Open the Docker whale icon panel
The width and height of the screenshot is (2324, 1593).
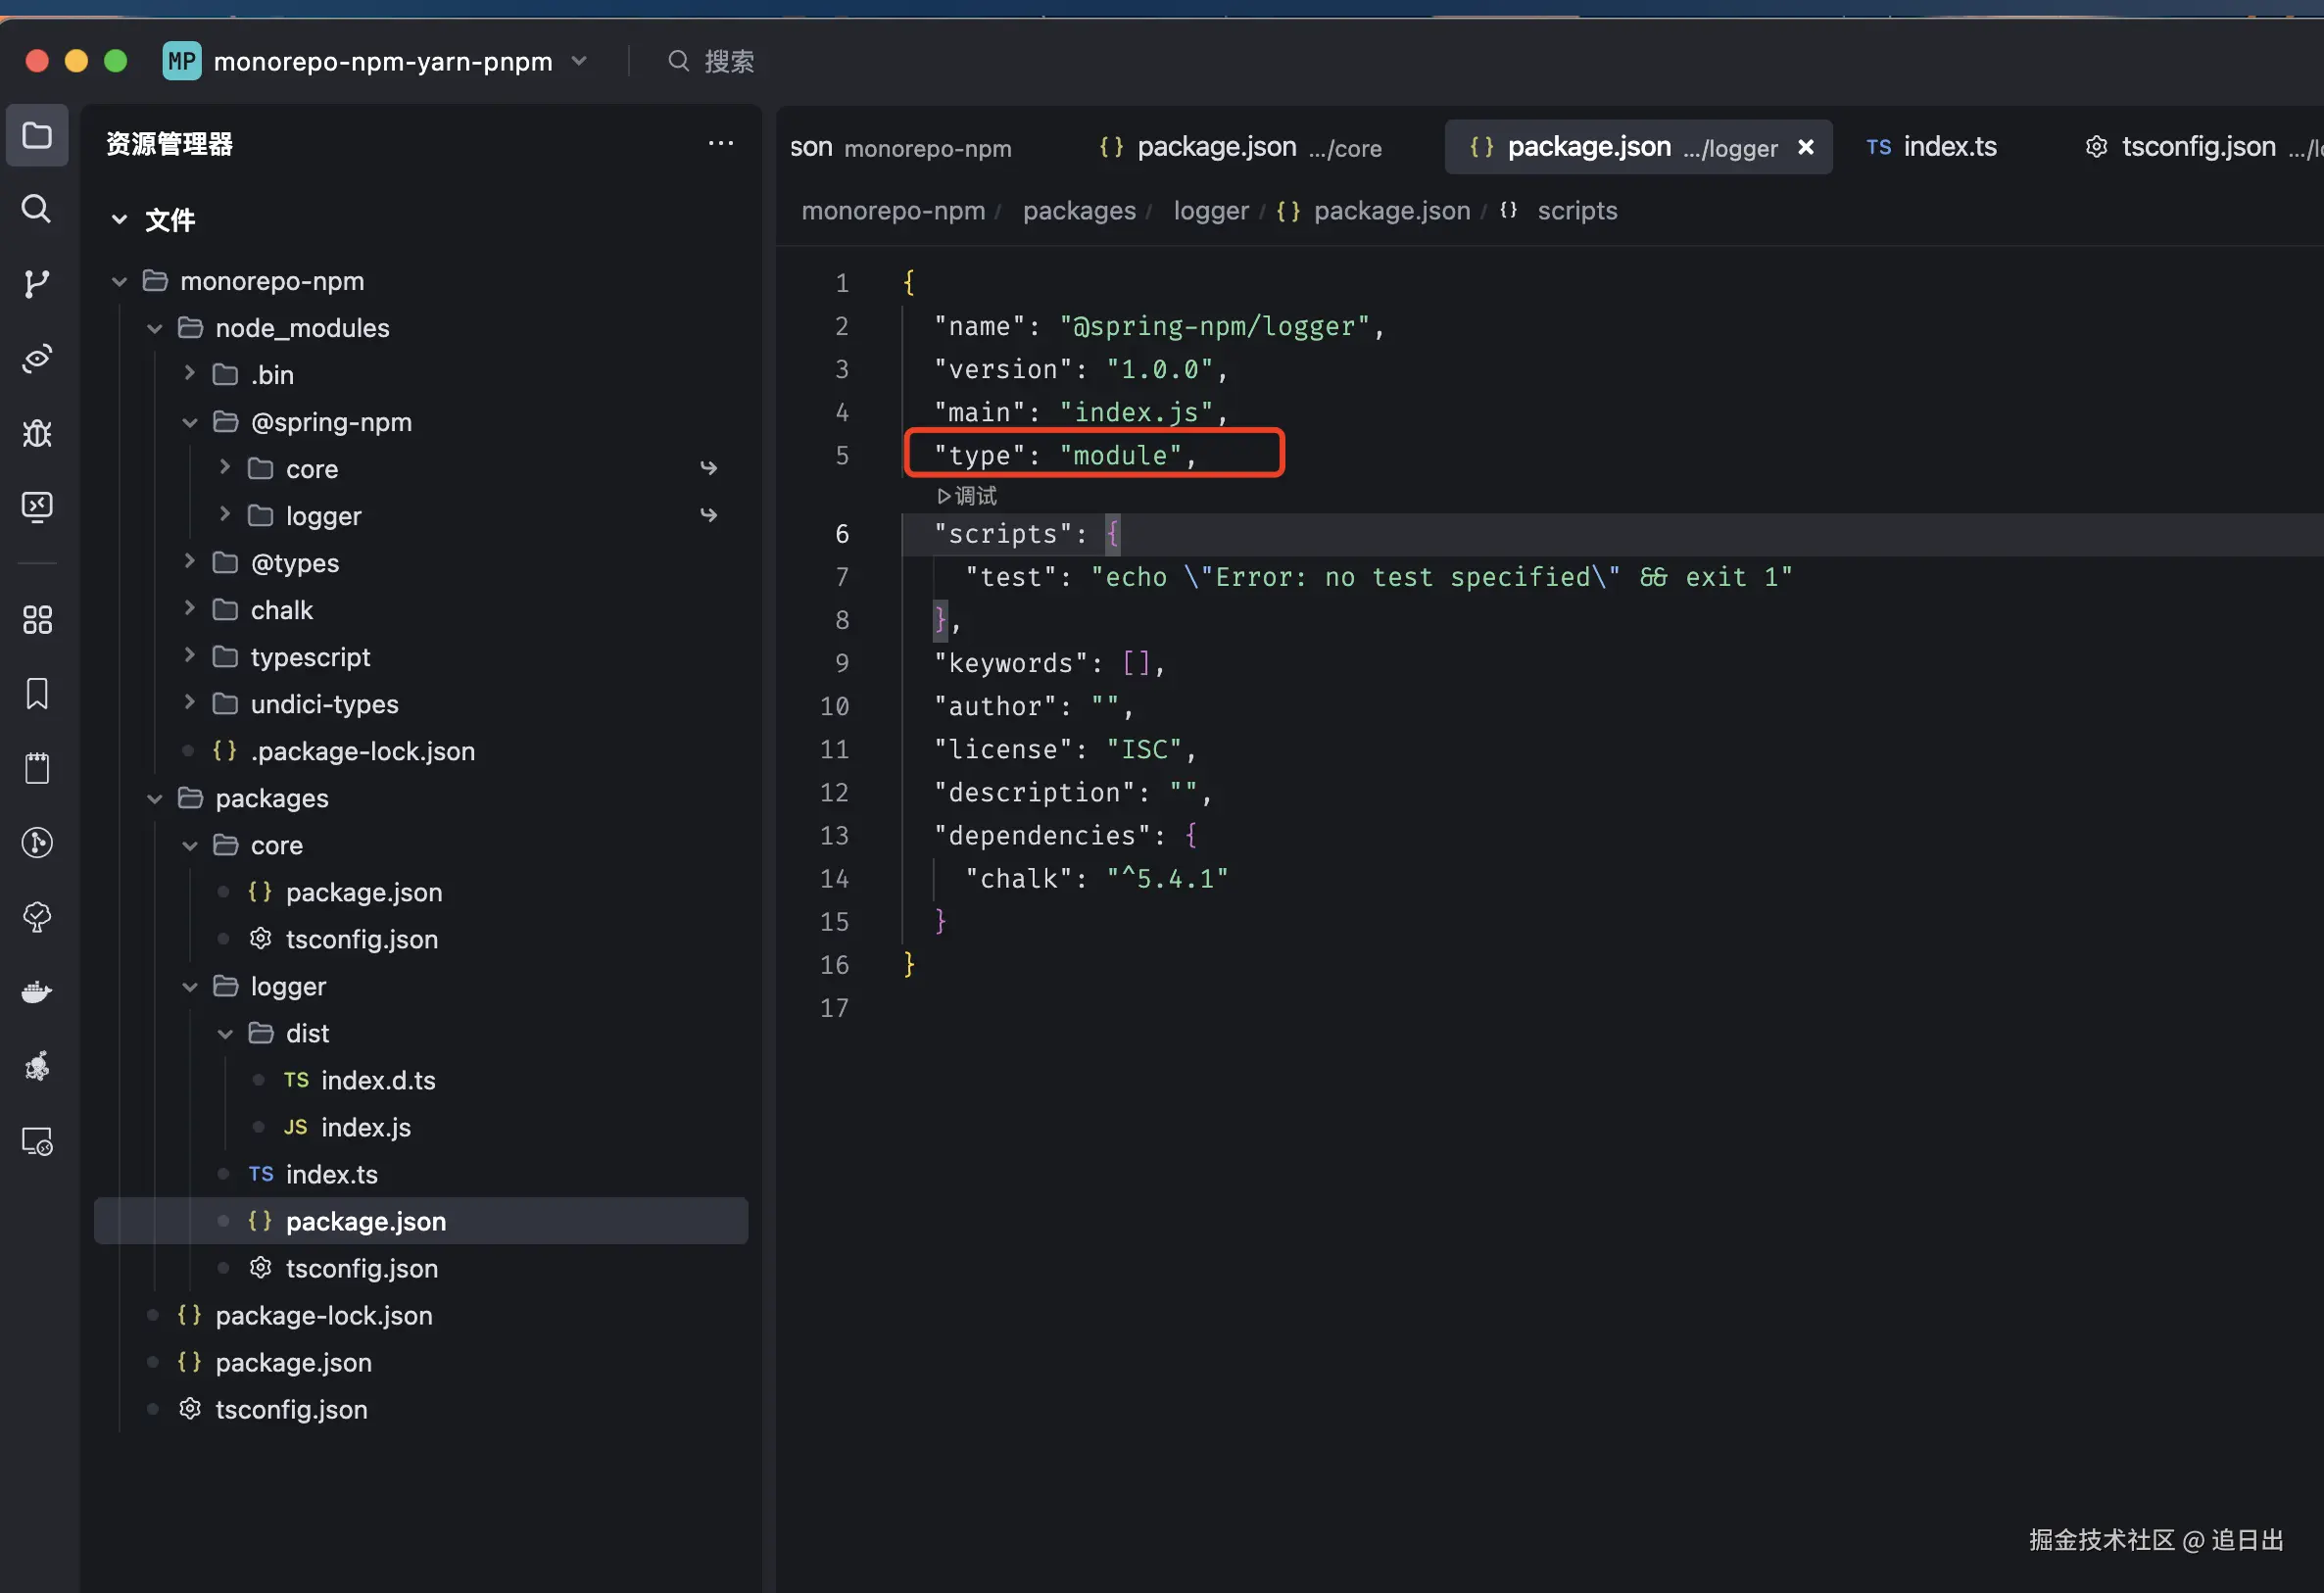point(37,992)
